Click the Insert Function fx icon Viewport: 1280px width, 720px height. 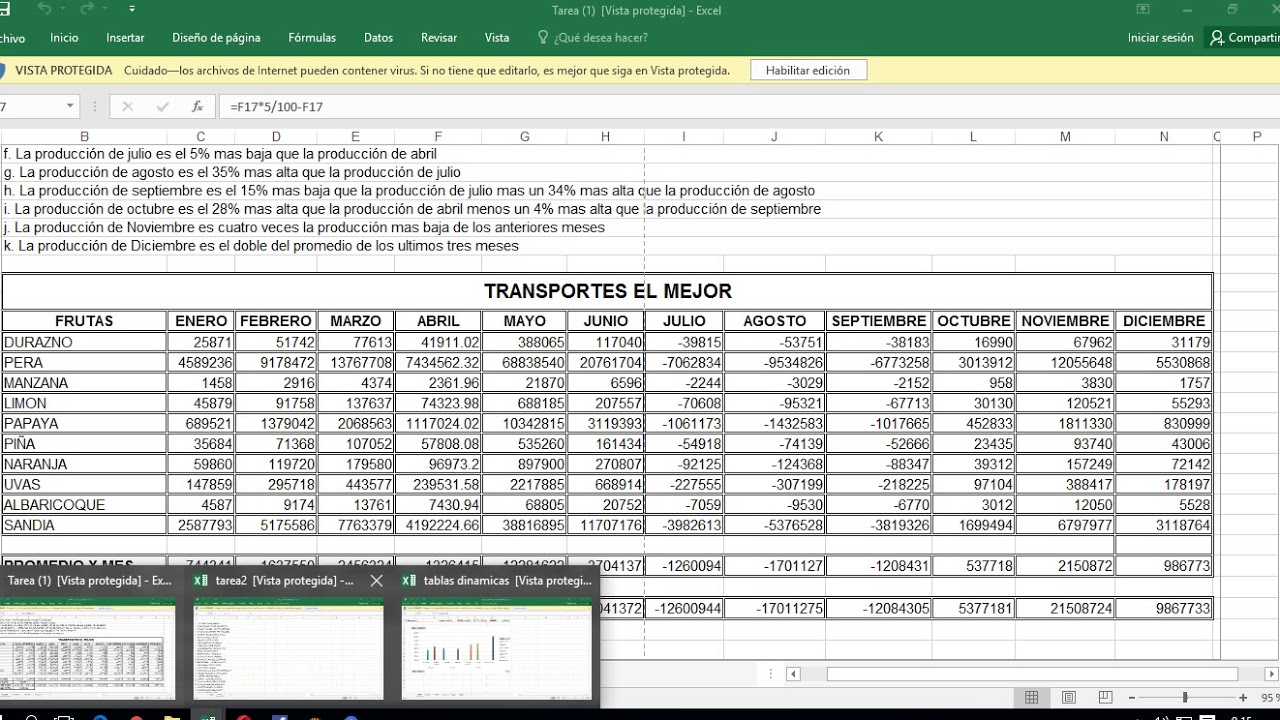coord(197,106)
